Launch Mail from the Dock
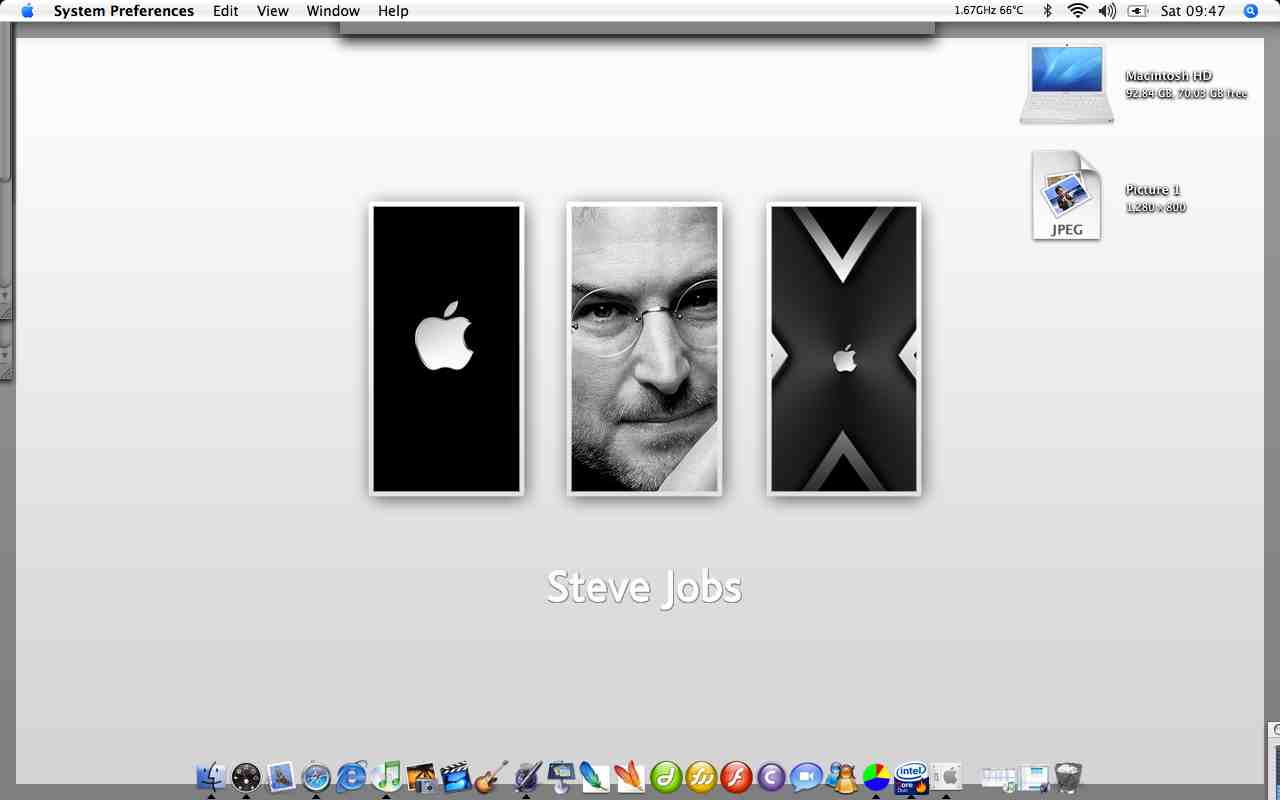The height and width of the screenshot is (800, 1280). coord(281,776)
